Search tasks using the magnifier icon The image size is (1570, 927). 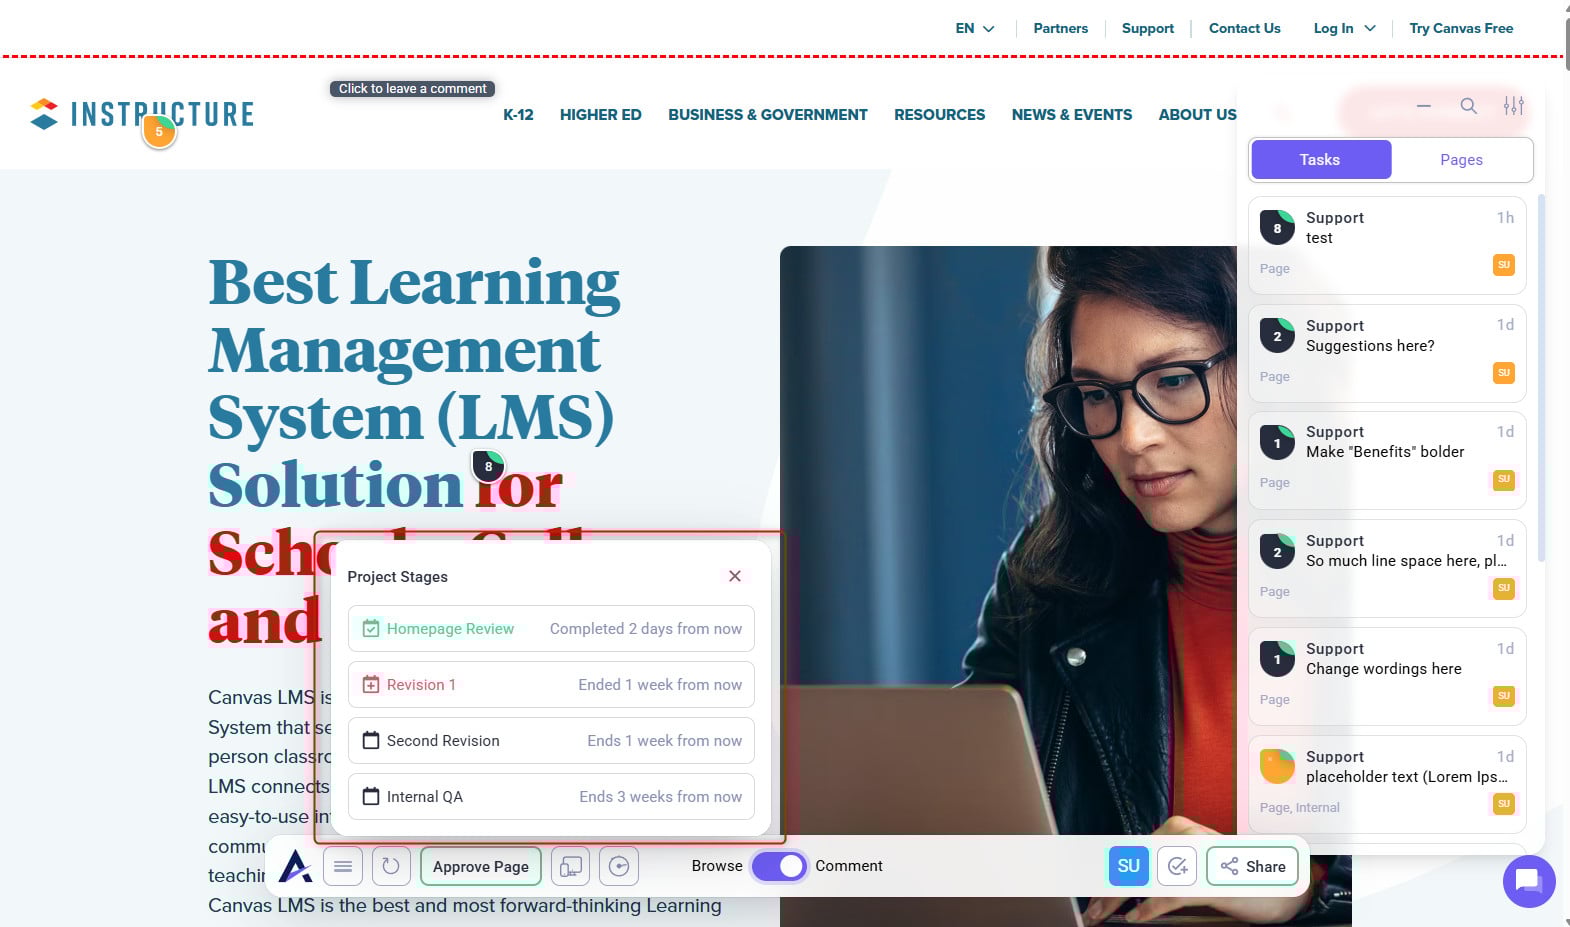(x=1468, y=106)
